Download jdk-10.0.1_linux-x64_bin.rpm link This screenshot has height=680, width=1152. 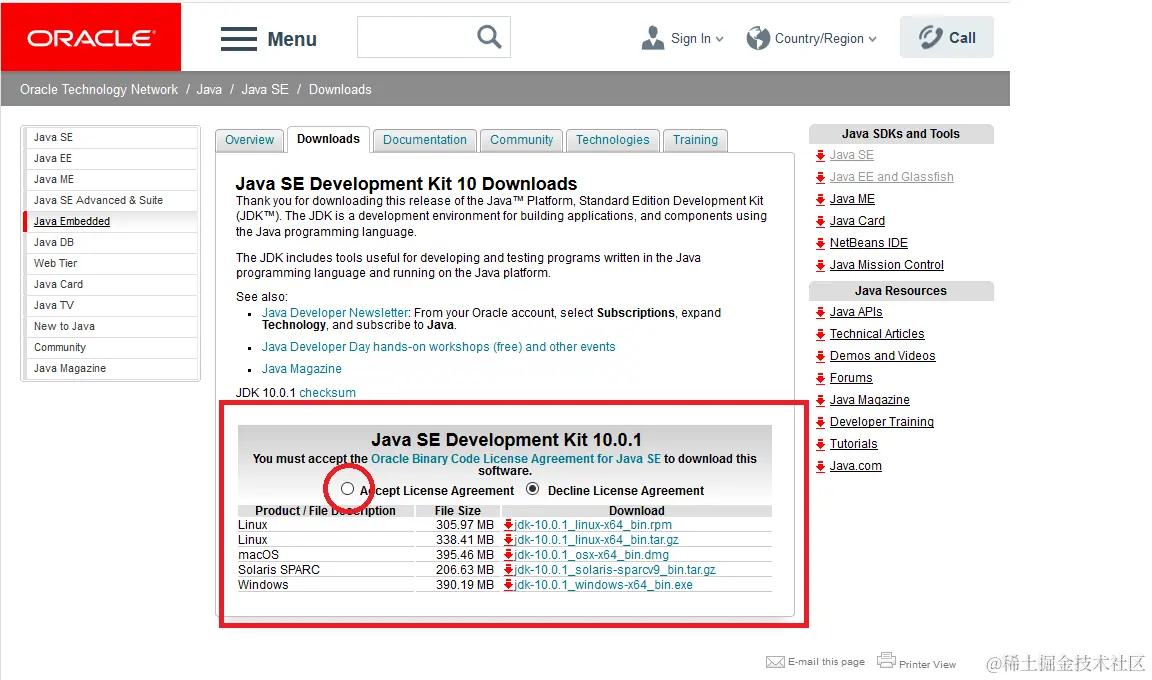pyautogui.click(x=593, y=525)
